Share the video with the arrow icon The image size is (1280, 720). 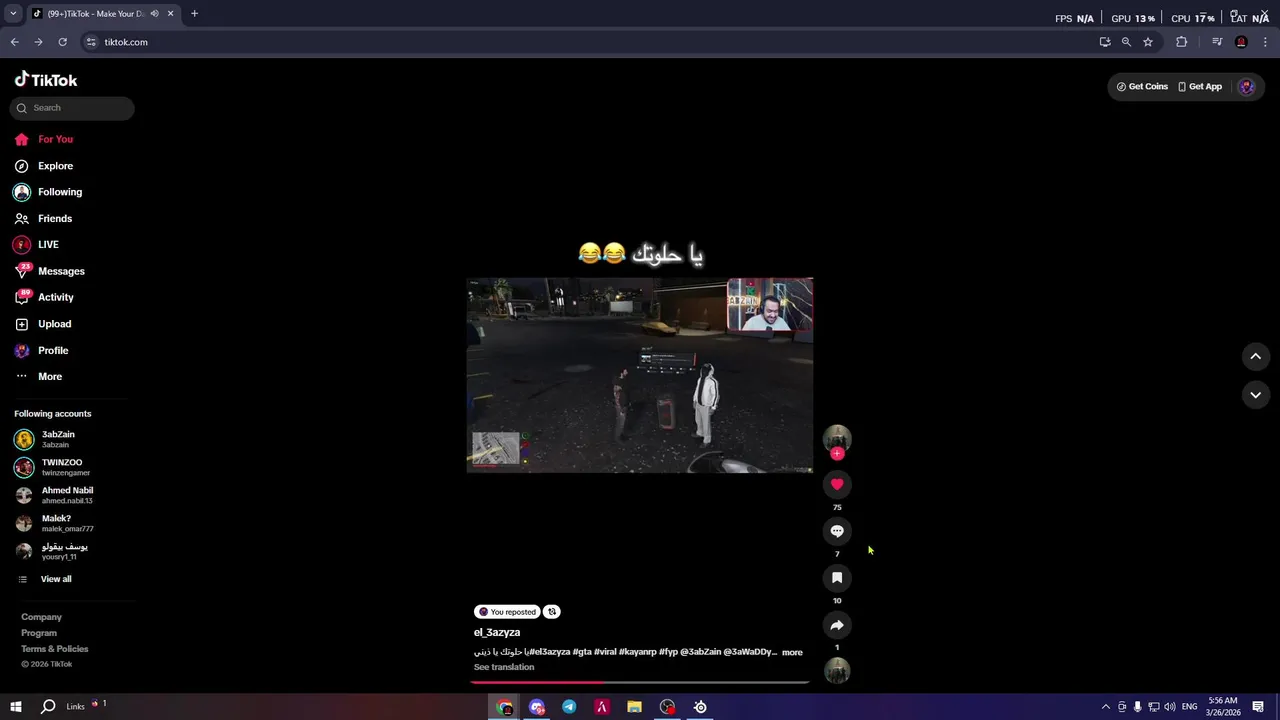pos(837,625)
